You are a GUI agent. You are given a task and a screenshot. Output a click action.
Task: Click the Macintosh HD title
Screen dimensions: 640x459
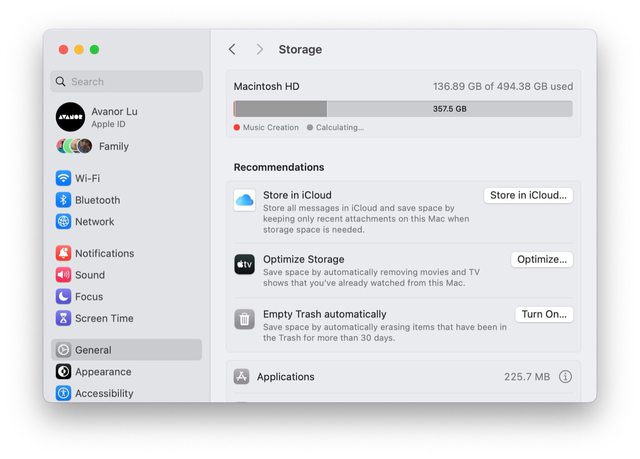click(x=267, y=86)
